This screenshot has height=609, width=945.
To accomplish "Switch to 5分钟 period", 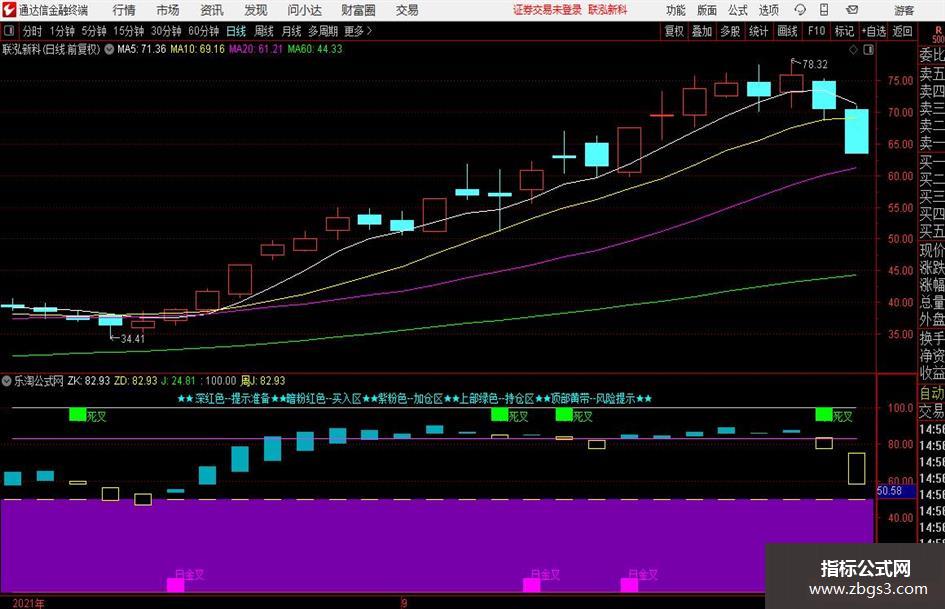I will (94, 31).
